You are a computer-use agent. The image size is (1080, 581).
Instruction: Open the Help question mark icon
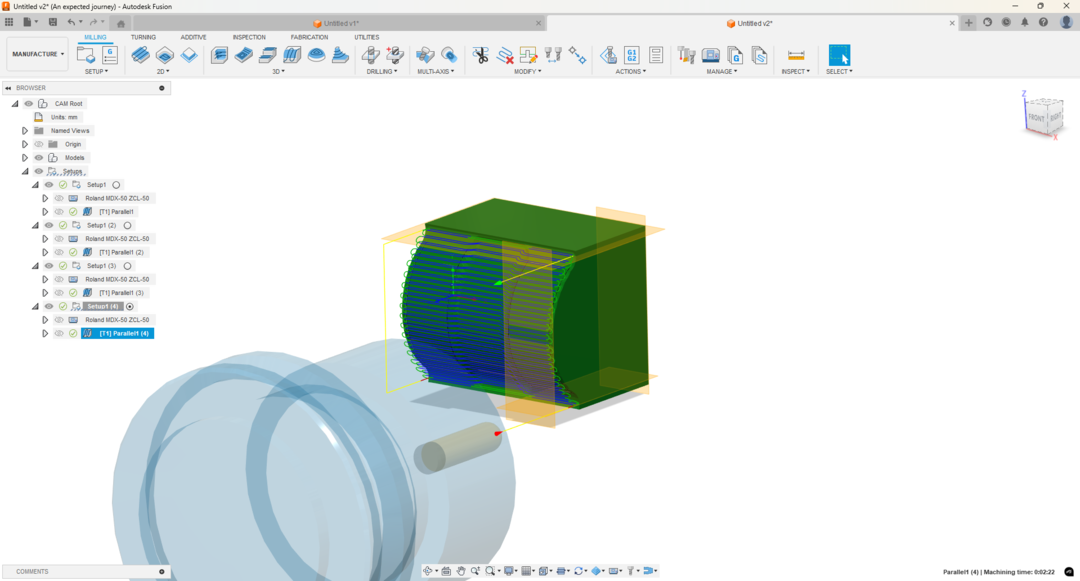tap(1043, 23)
